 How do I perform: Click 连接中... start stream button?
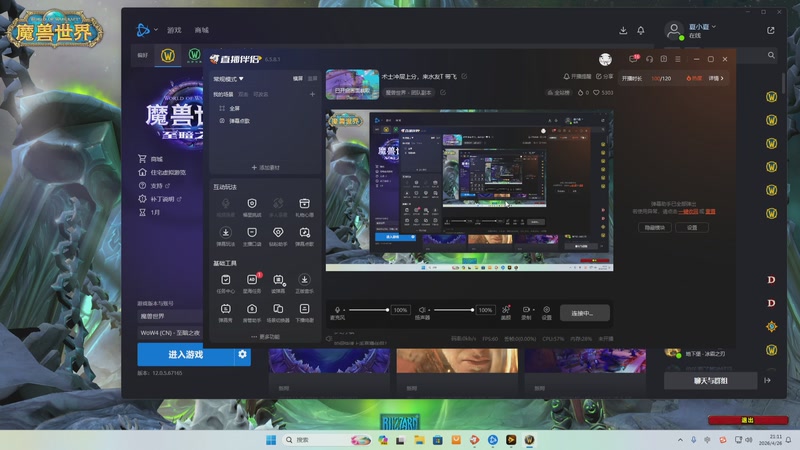(585, 313)
